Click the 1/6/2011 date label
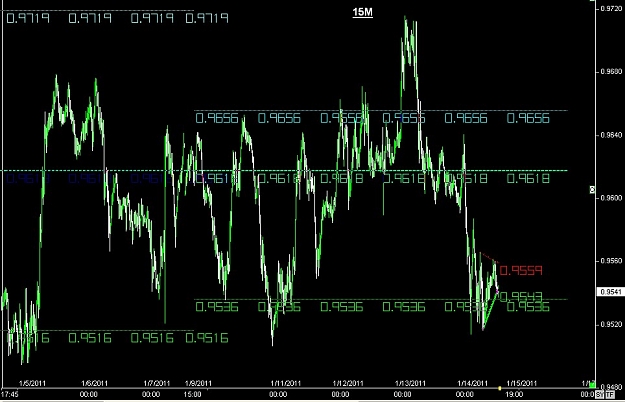Viewport: 625px width, 402px height. 94,383
